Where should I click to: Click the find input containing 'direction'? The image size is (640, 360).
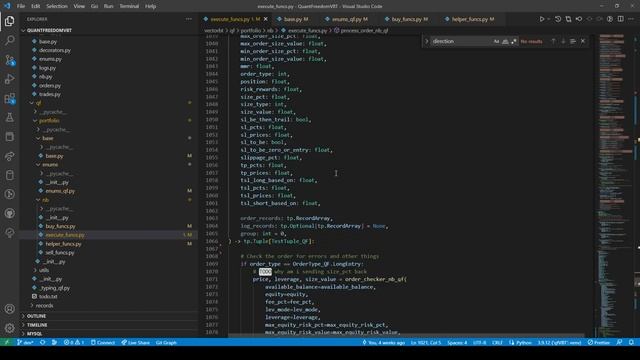pyautogui.click(x=461, y=41)
